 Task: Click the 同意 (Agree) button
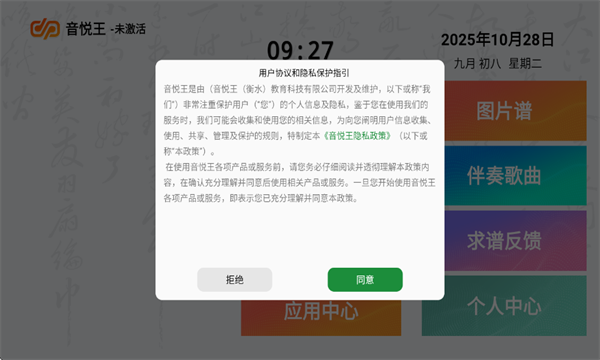(x=365, y=280)
